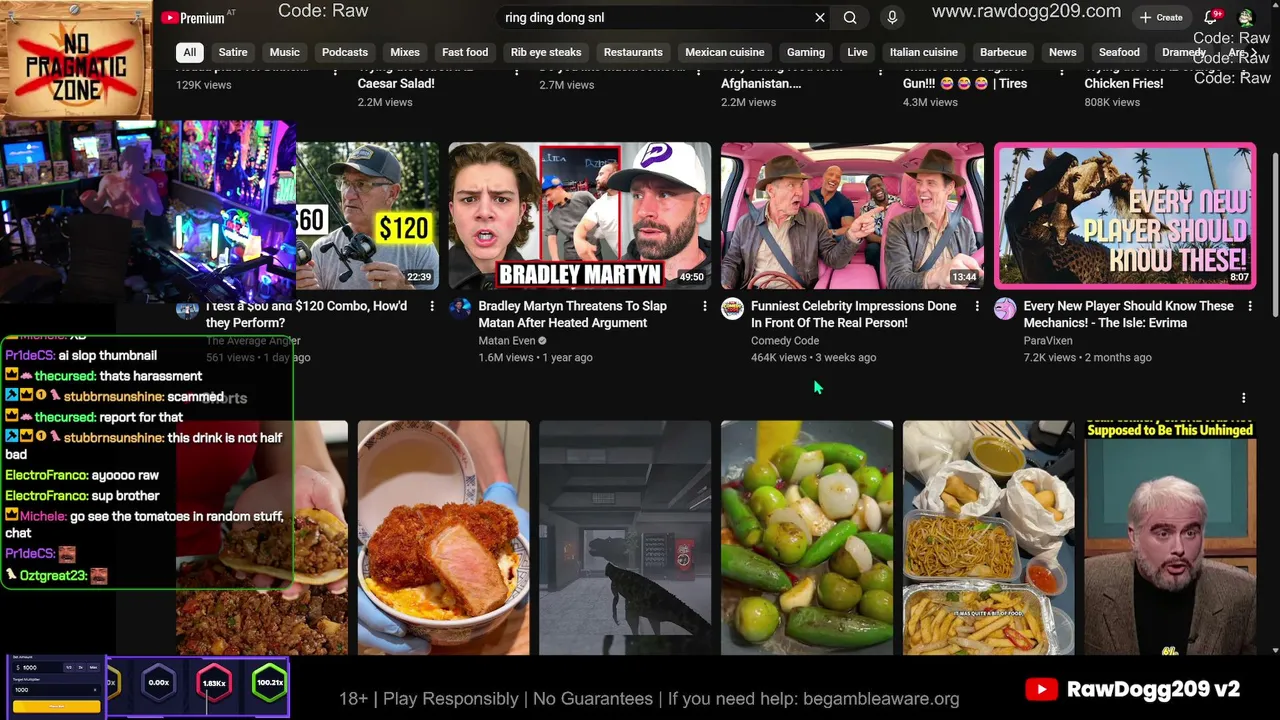This screenshot has width=1280, height=720.
Task: Click the Target Multiplier input field
Action: (56, 690)
